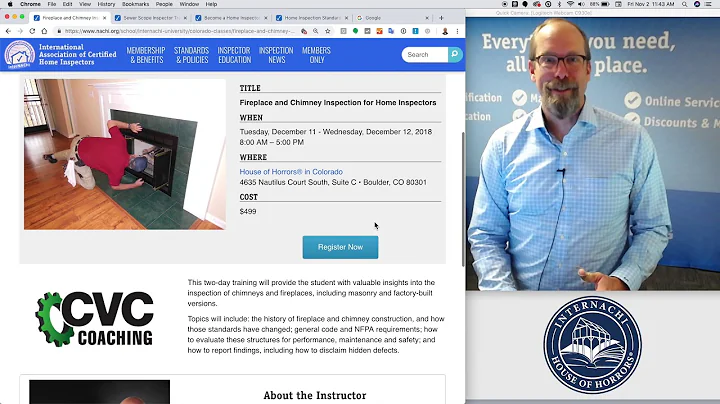Switch to Home Inspection Standards tab
The height and width of the screenshot is (404, 720).
point(312,18)
